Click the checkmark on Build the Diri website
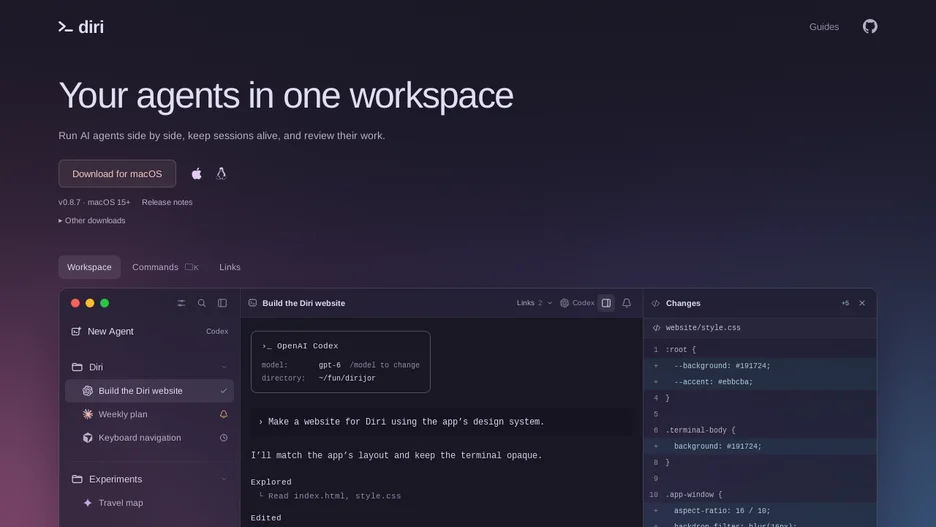936x527 pixels. (x=224, y=391)
